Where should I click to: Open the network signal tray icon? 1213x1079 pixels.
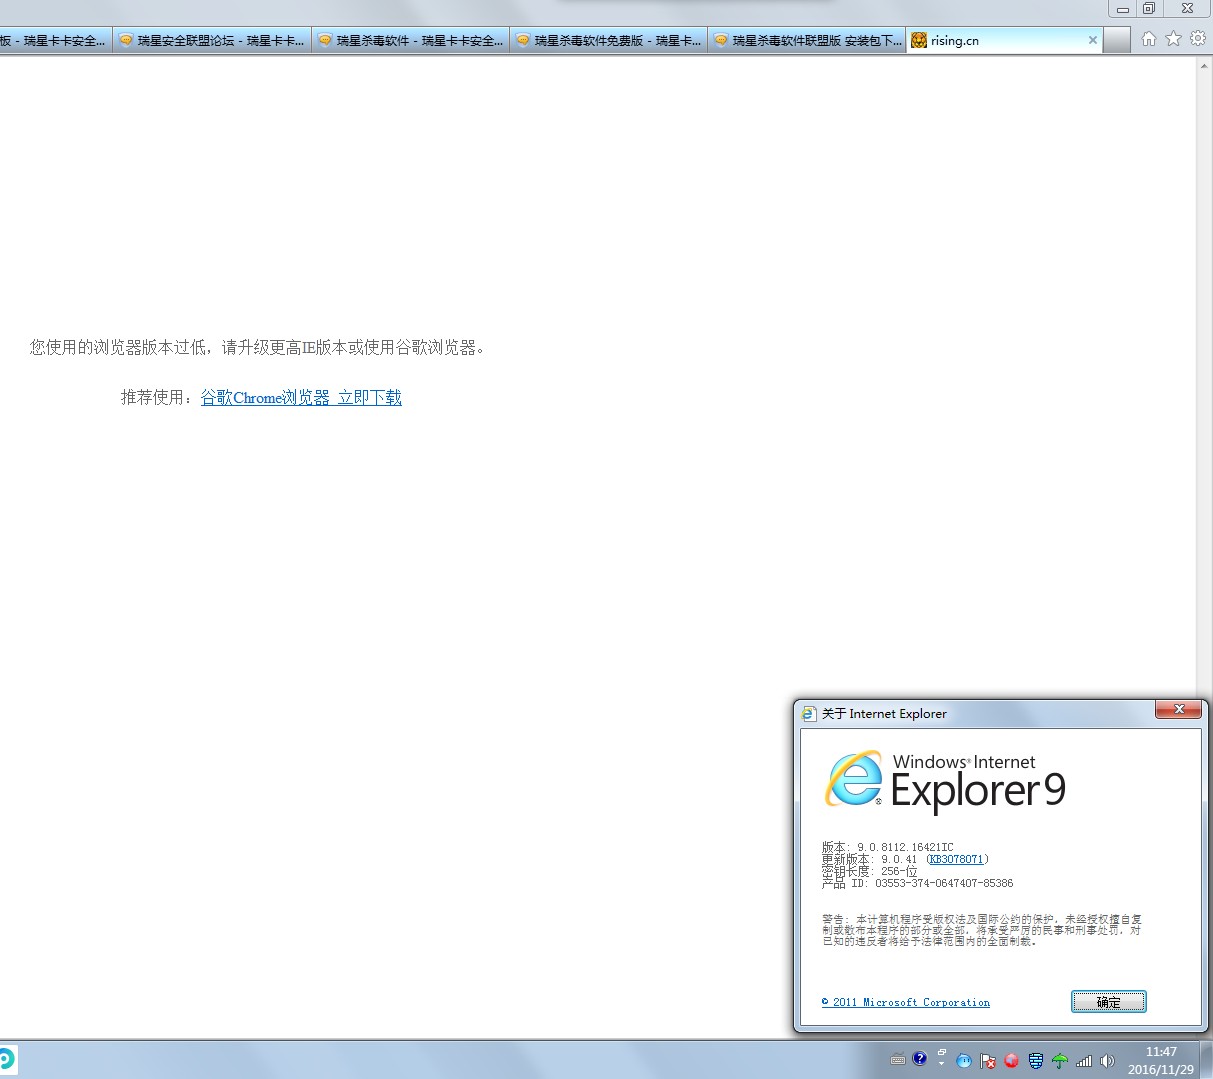click(x=1084, y=1061)
